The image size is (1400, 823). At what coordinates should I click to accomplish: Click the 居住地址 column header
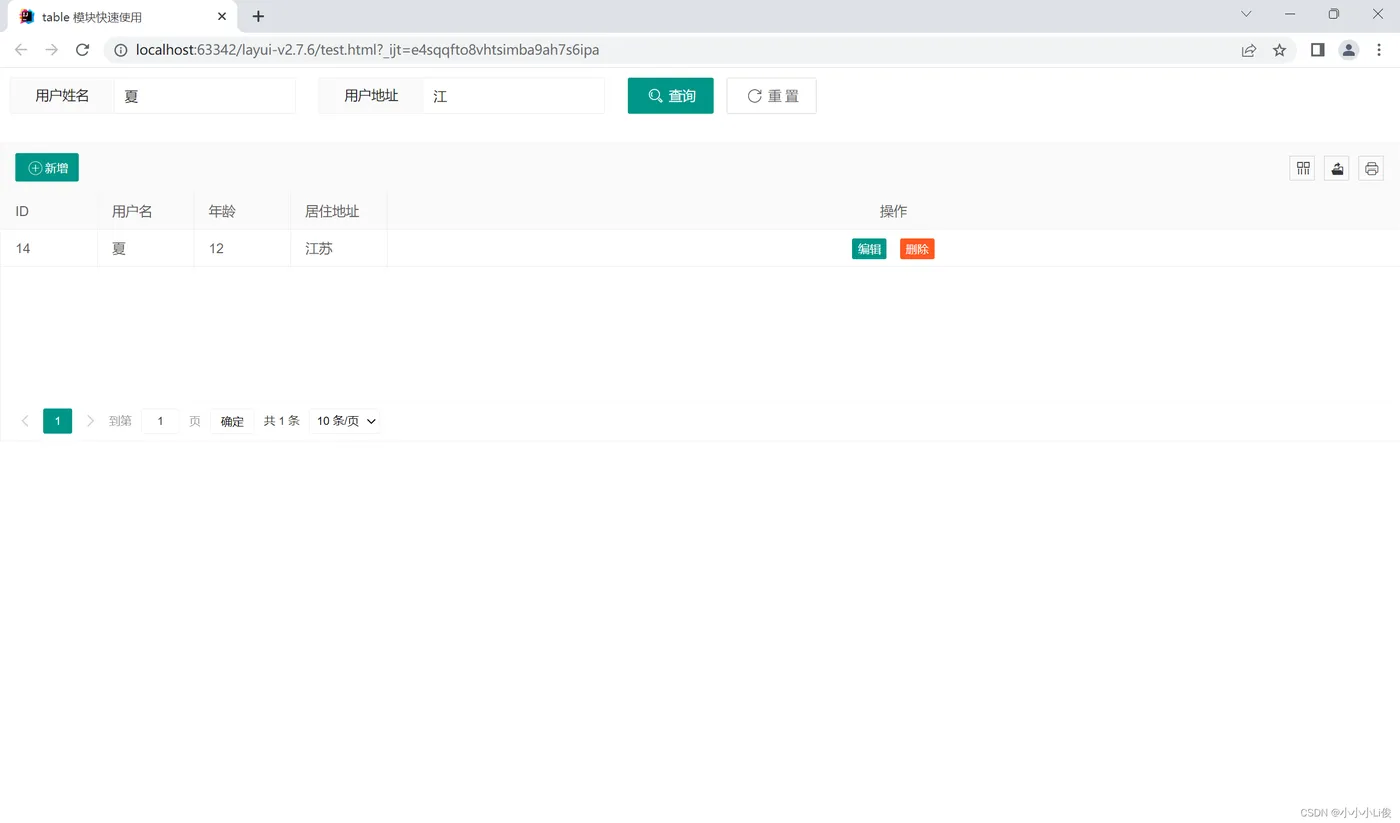338,211
